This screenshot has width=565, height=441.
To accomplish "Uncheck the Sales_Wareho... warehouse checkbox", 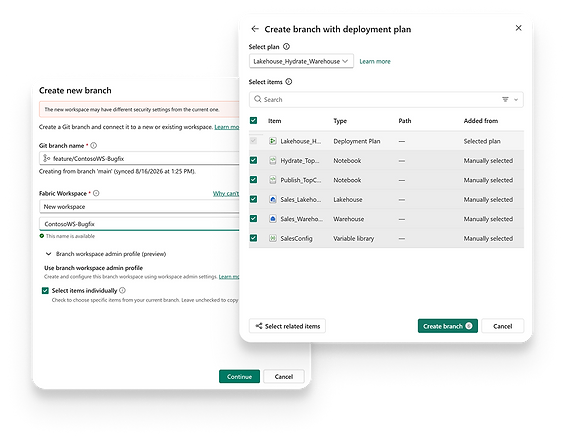I will (253, 219).
